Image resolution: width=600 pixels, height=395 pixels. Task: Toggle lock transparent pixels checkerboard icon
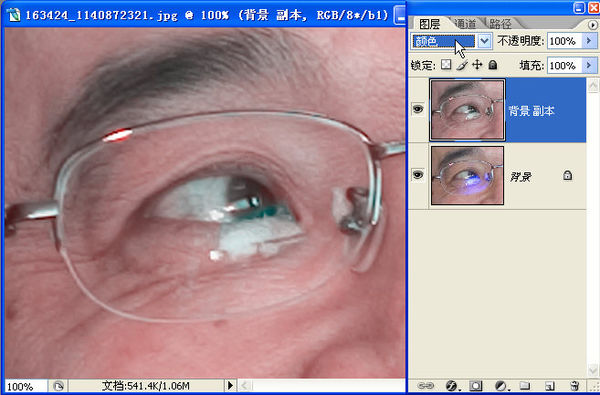(x=445, y=65)
